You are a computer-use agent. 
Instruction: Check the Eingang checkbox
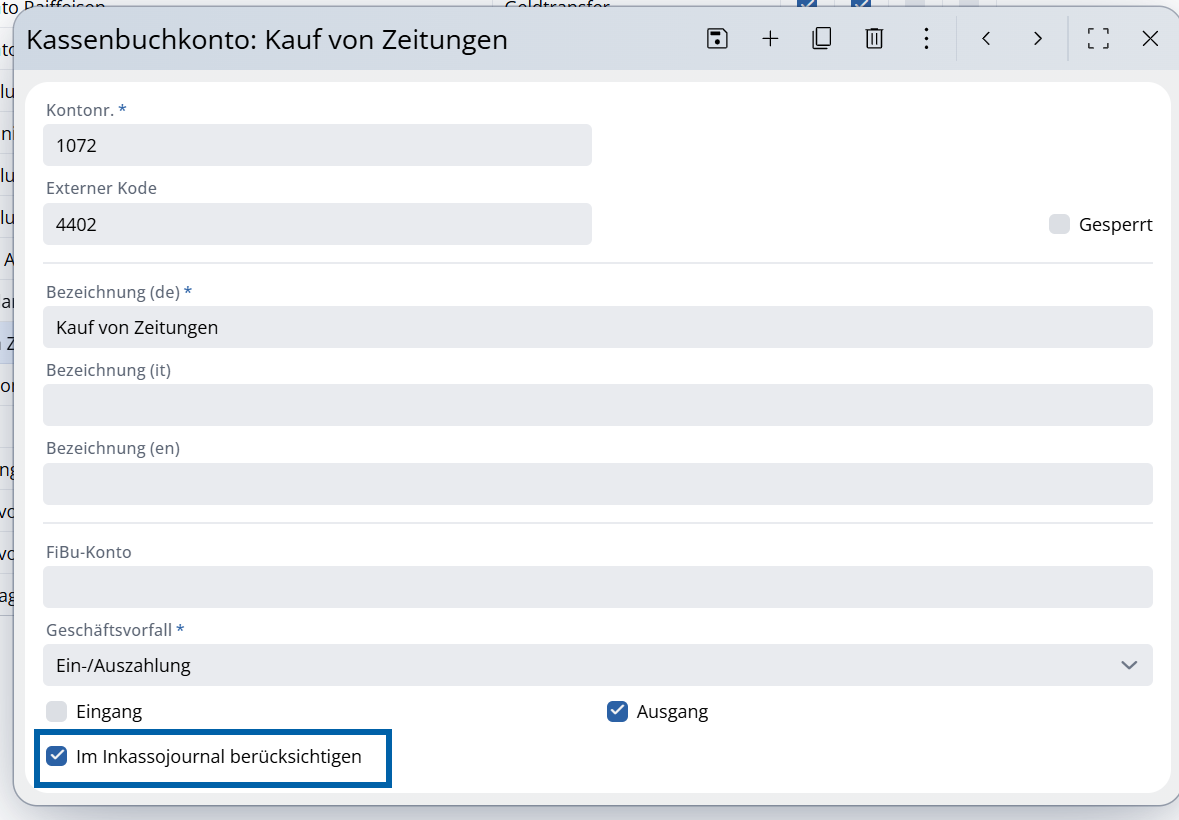click(x=57, y=711)
